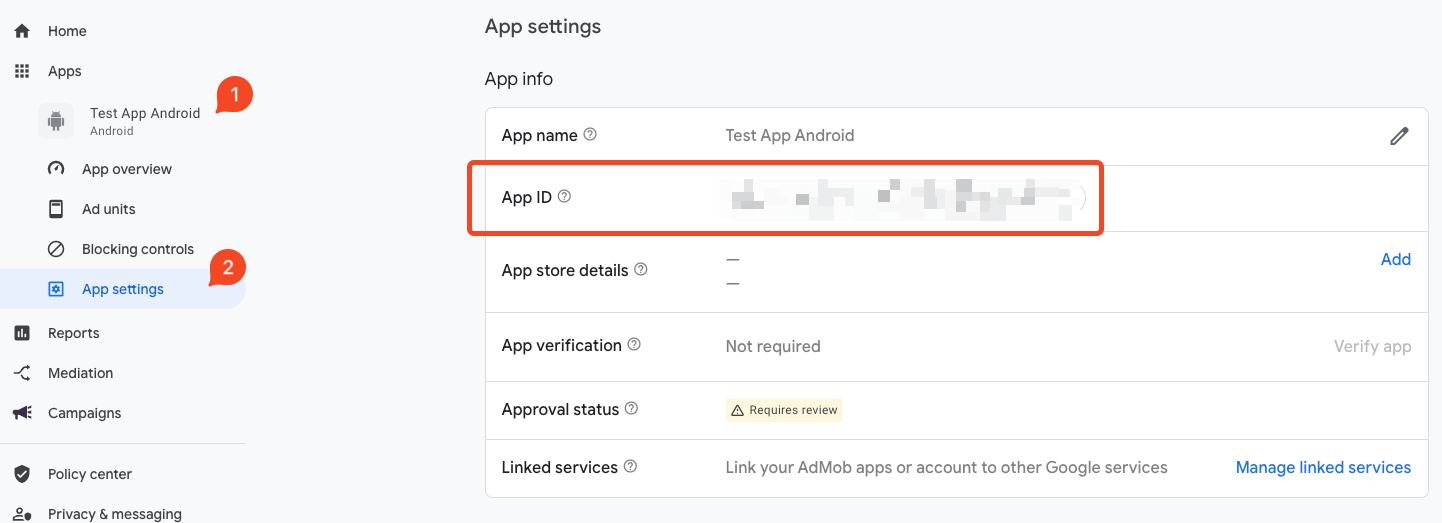Click the App settings gear icon
Viewport: 1442px width, 523px height.
click(x=56, y=289)
